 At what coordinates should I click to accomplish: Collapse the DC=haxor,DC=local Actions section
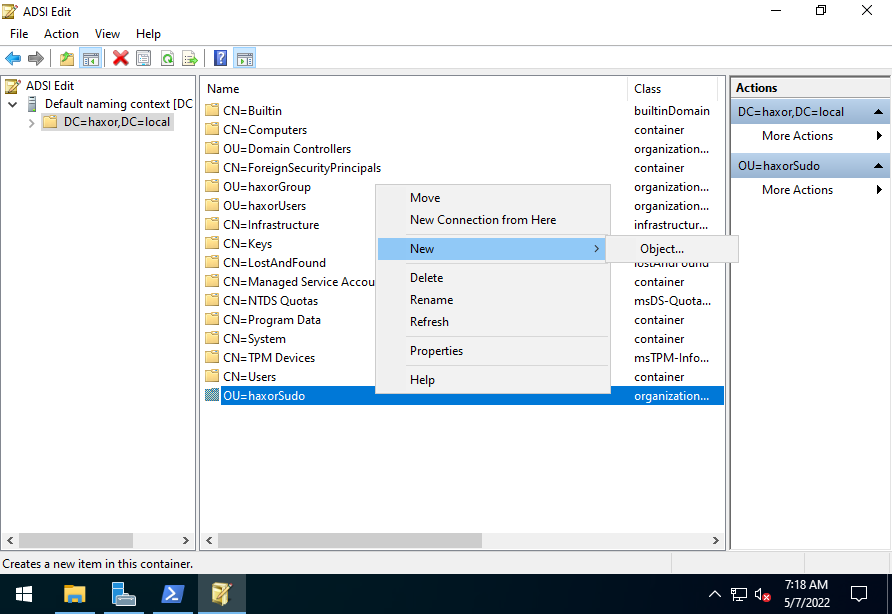click(x=878, y=112)
